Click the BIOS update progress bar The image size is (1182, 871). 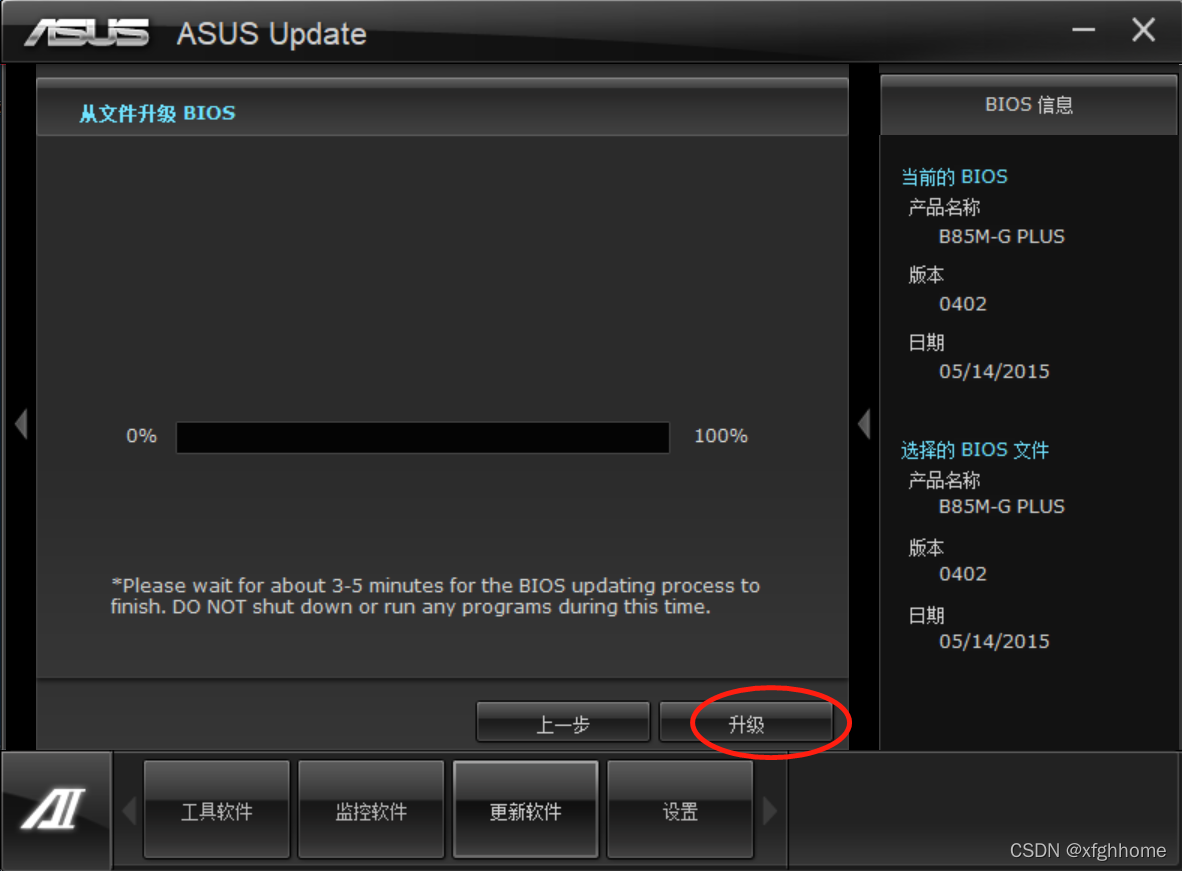[x=423, y=437]
